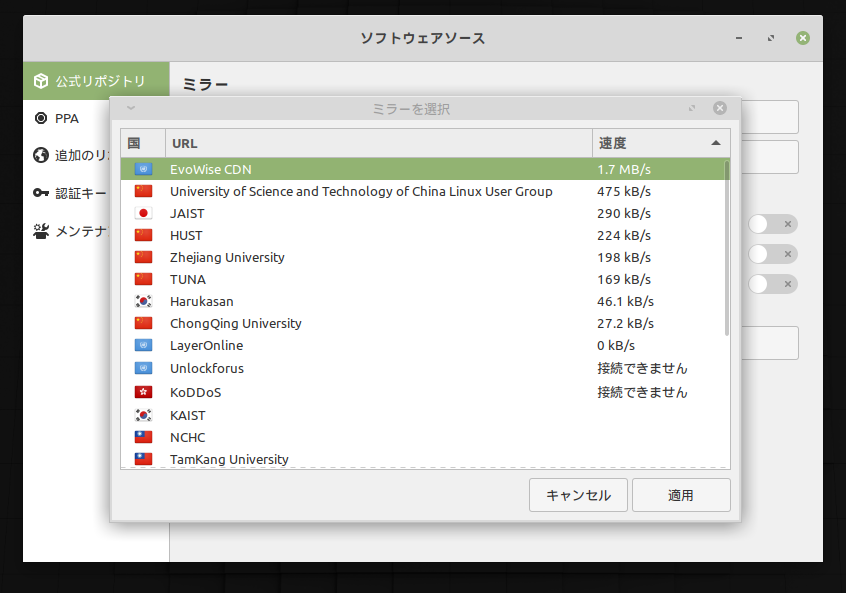Click the 適用 button to apply mirror
The width and height of the screenshot is (846, 593).
(681, 495)
